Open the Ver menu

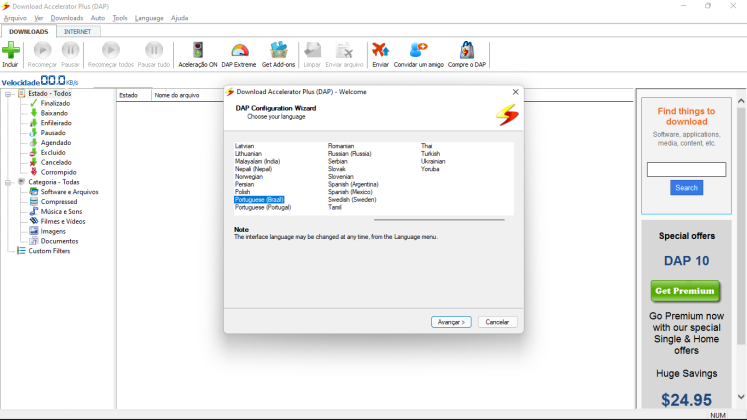39,18
